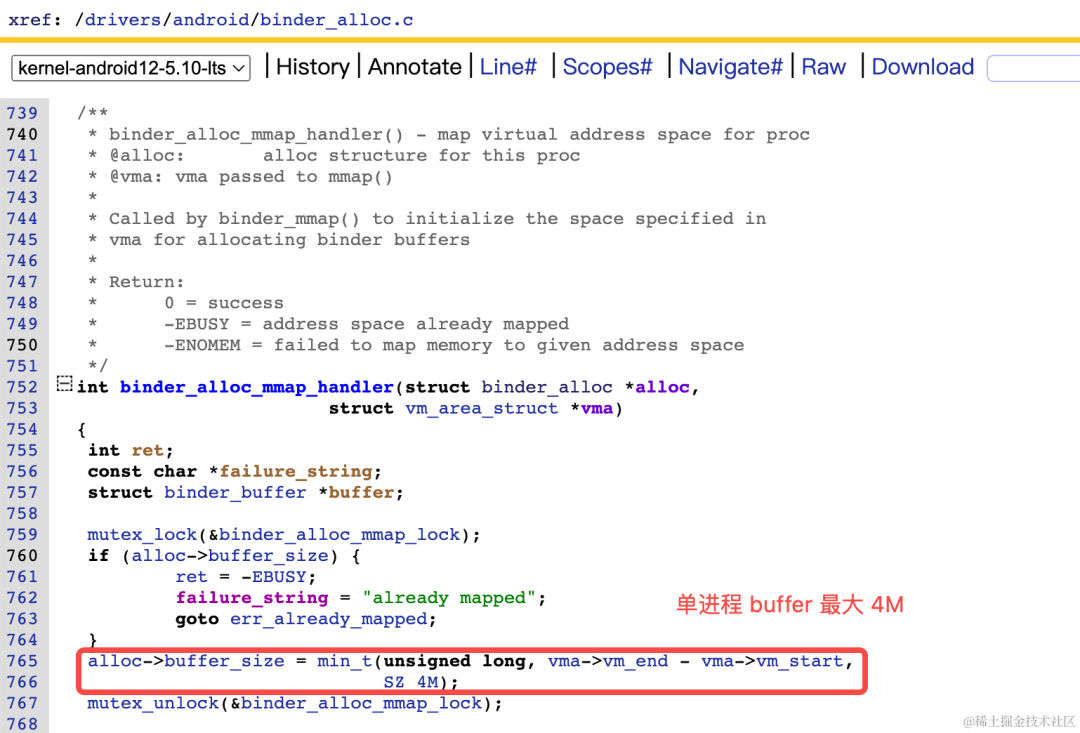Jump to line number 752
Image resolution: width=1080 pixels, height=733 pixels.
point(22,387)
